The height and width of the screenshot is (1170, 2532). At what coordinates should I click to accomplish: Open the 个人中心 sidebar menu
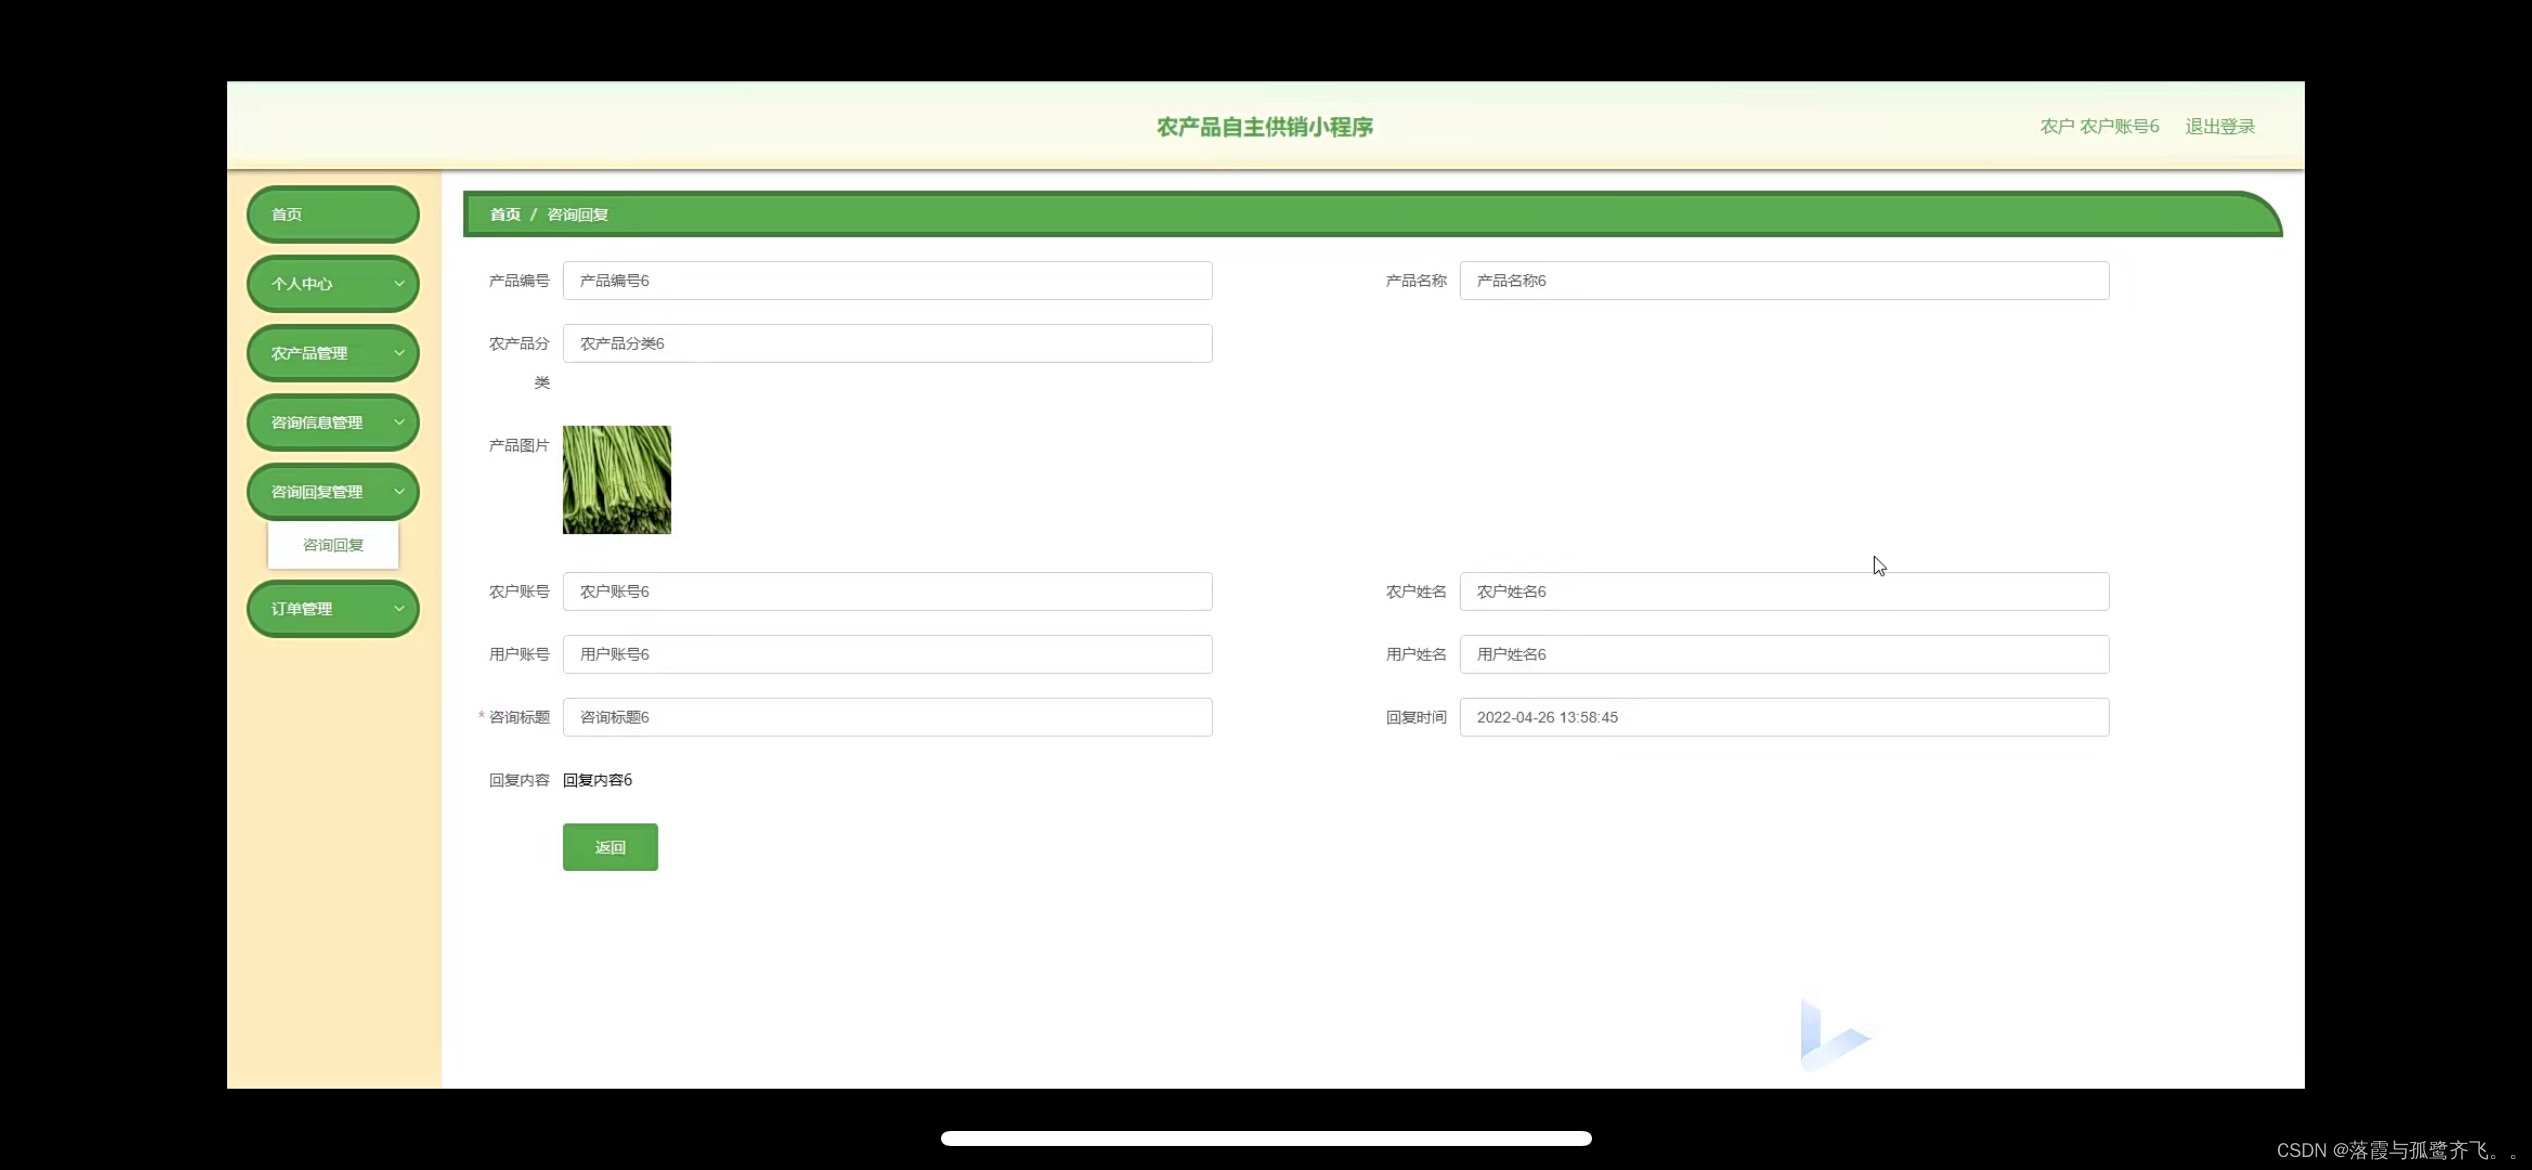[333, 283]
